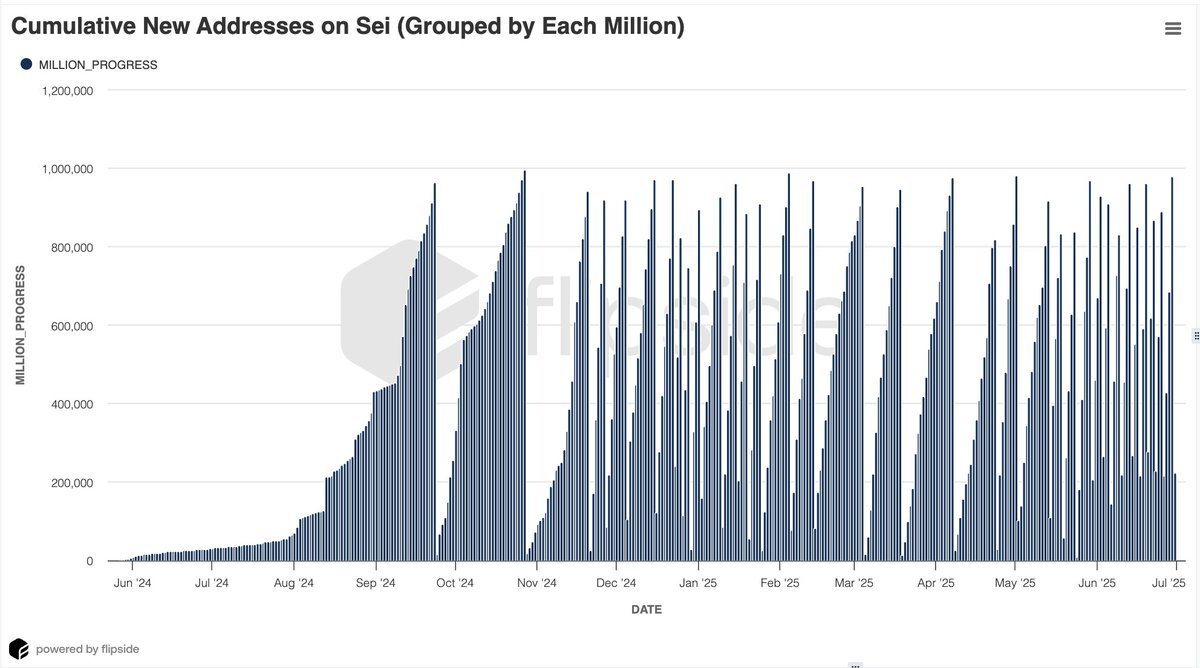Click the MILLION_PROGRESS legend dot icon
Image resolution: width=1200 pixels, height=668 pixels.
[x=25, y=64]
